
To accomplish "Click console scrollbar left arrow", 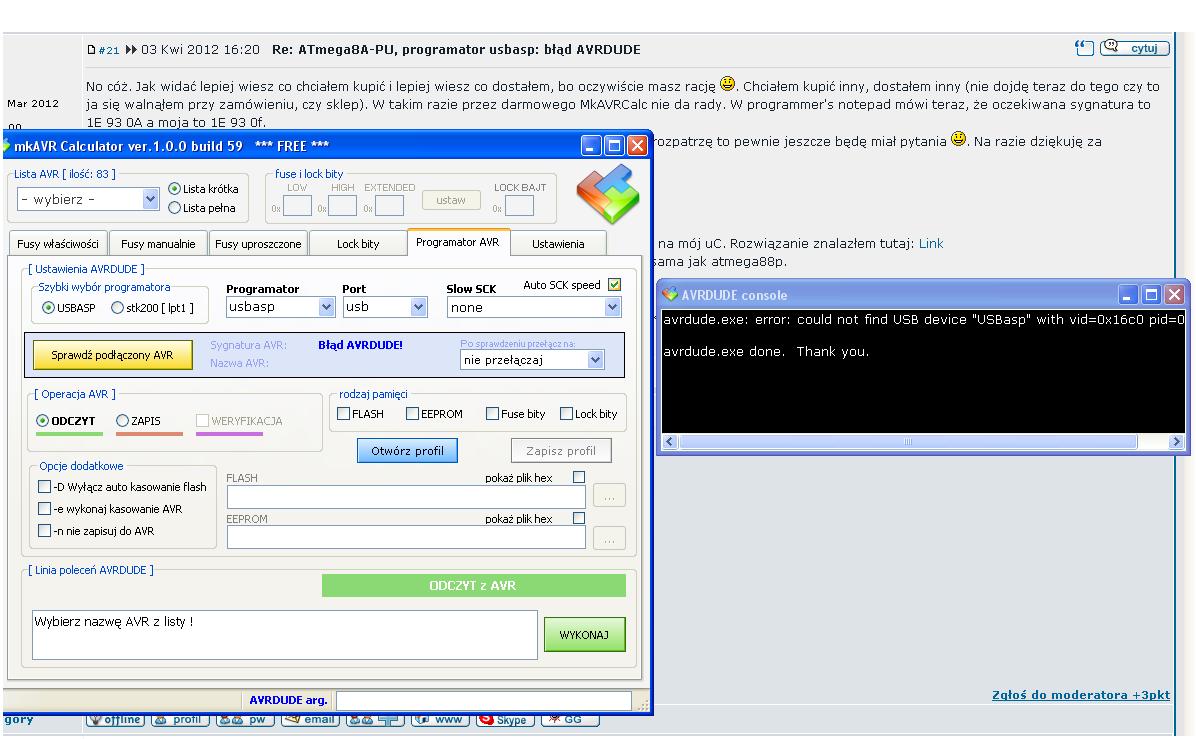I will [670, 442].
